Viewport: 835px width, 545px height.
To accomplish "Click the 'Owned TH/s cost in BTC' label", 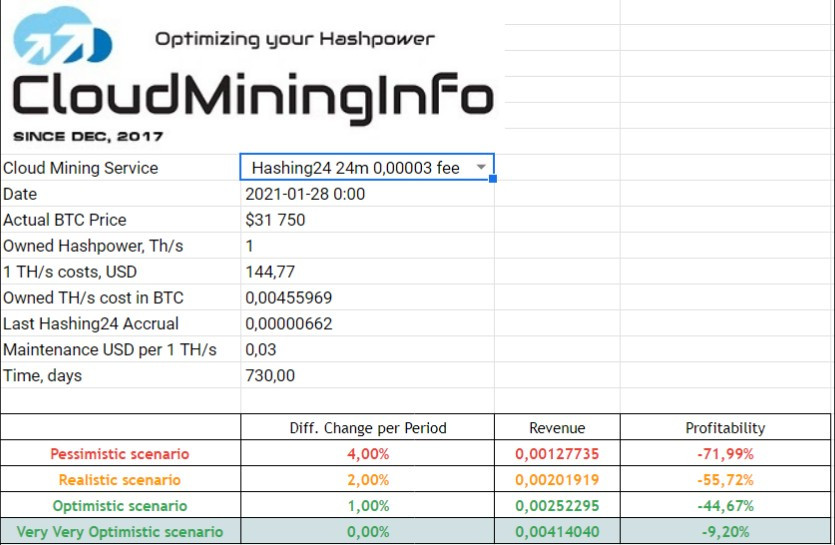I will [x=93, y=298].
